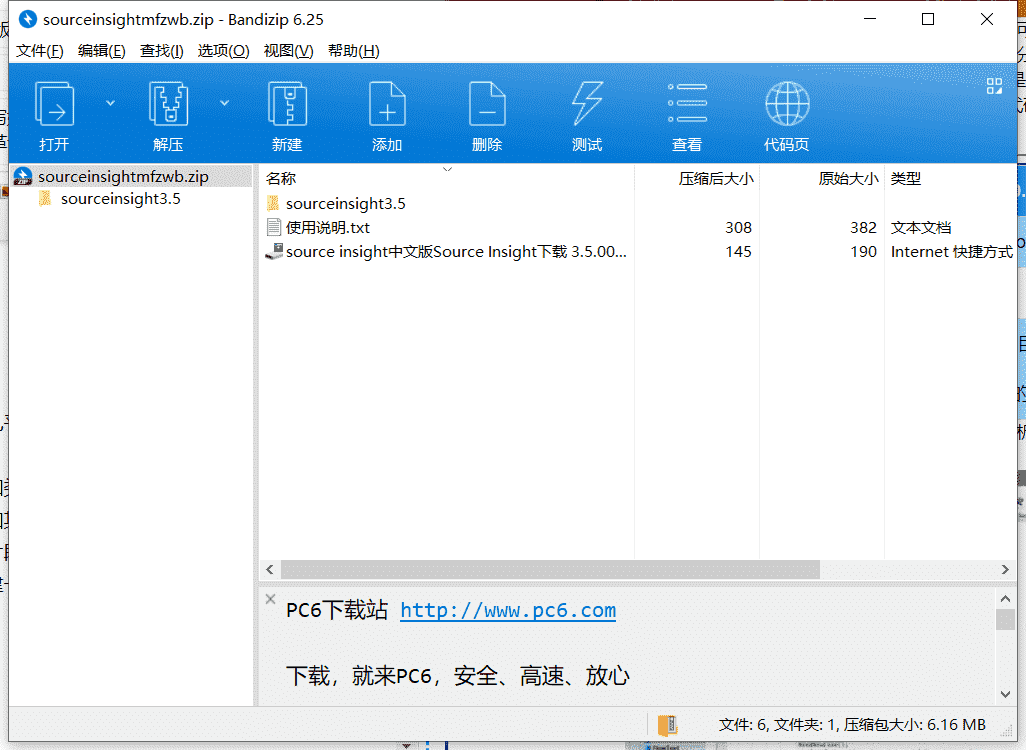1026x750 pixels.
Task: Minimize the Bandizip window
Action: [x=870, y=20]
